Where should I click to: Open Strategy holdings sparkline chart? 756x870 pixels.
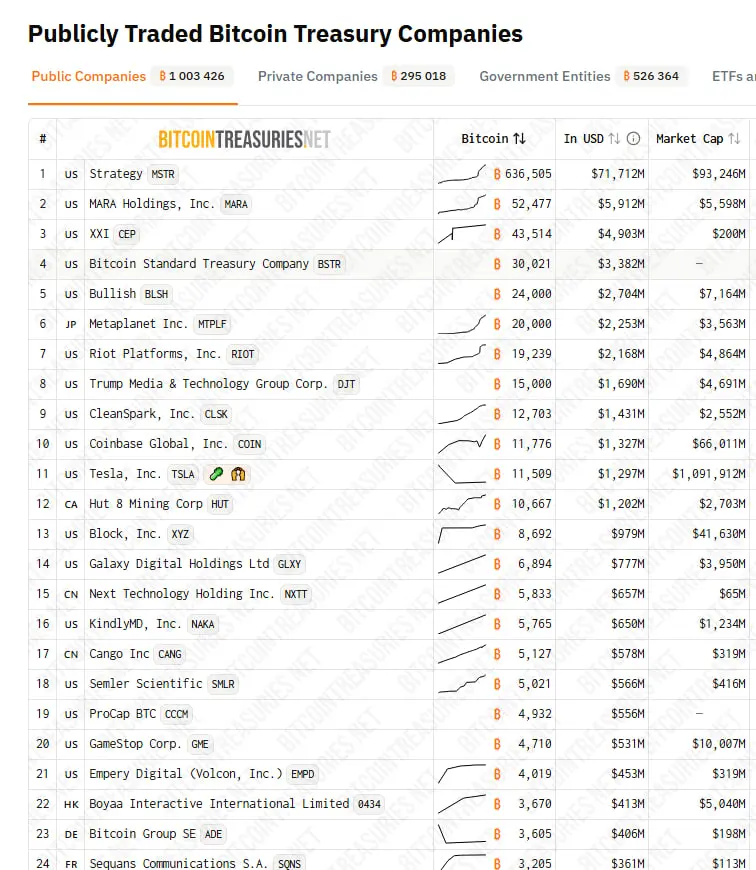[x=461, y=174]
